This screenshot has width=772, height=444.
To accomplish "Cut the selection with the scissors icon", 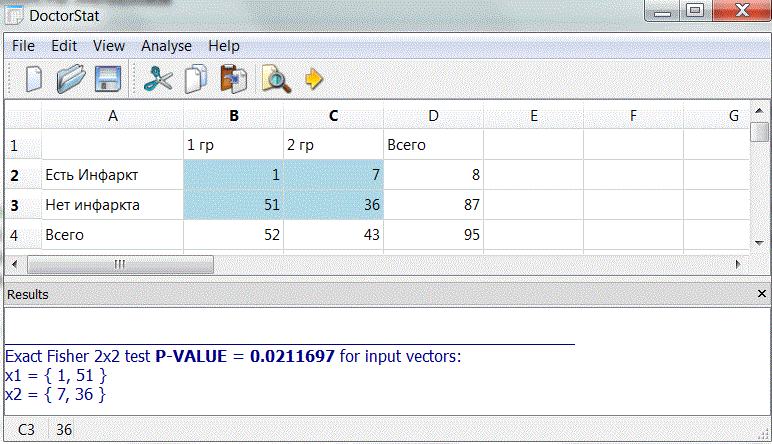I will tap(158, 78).
